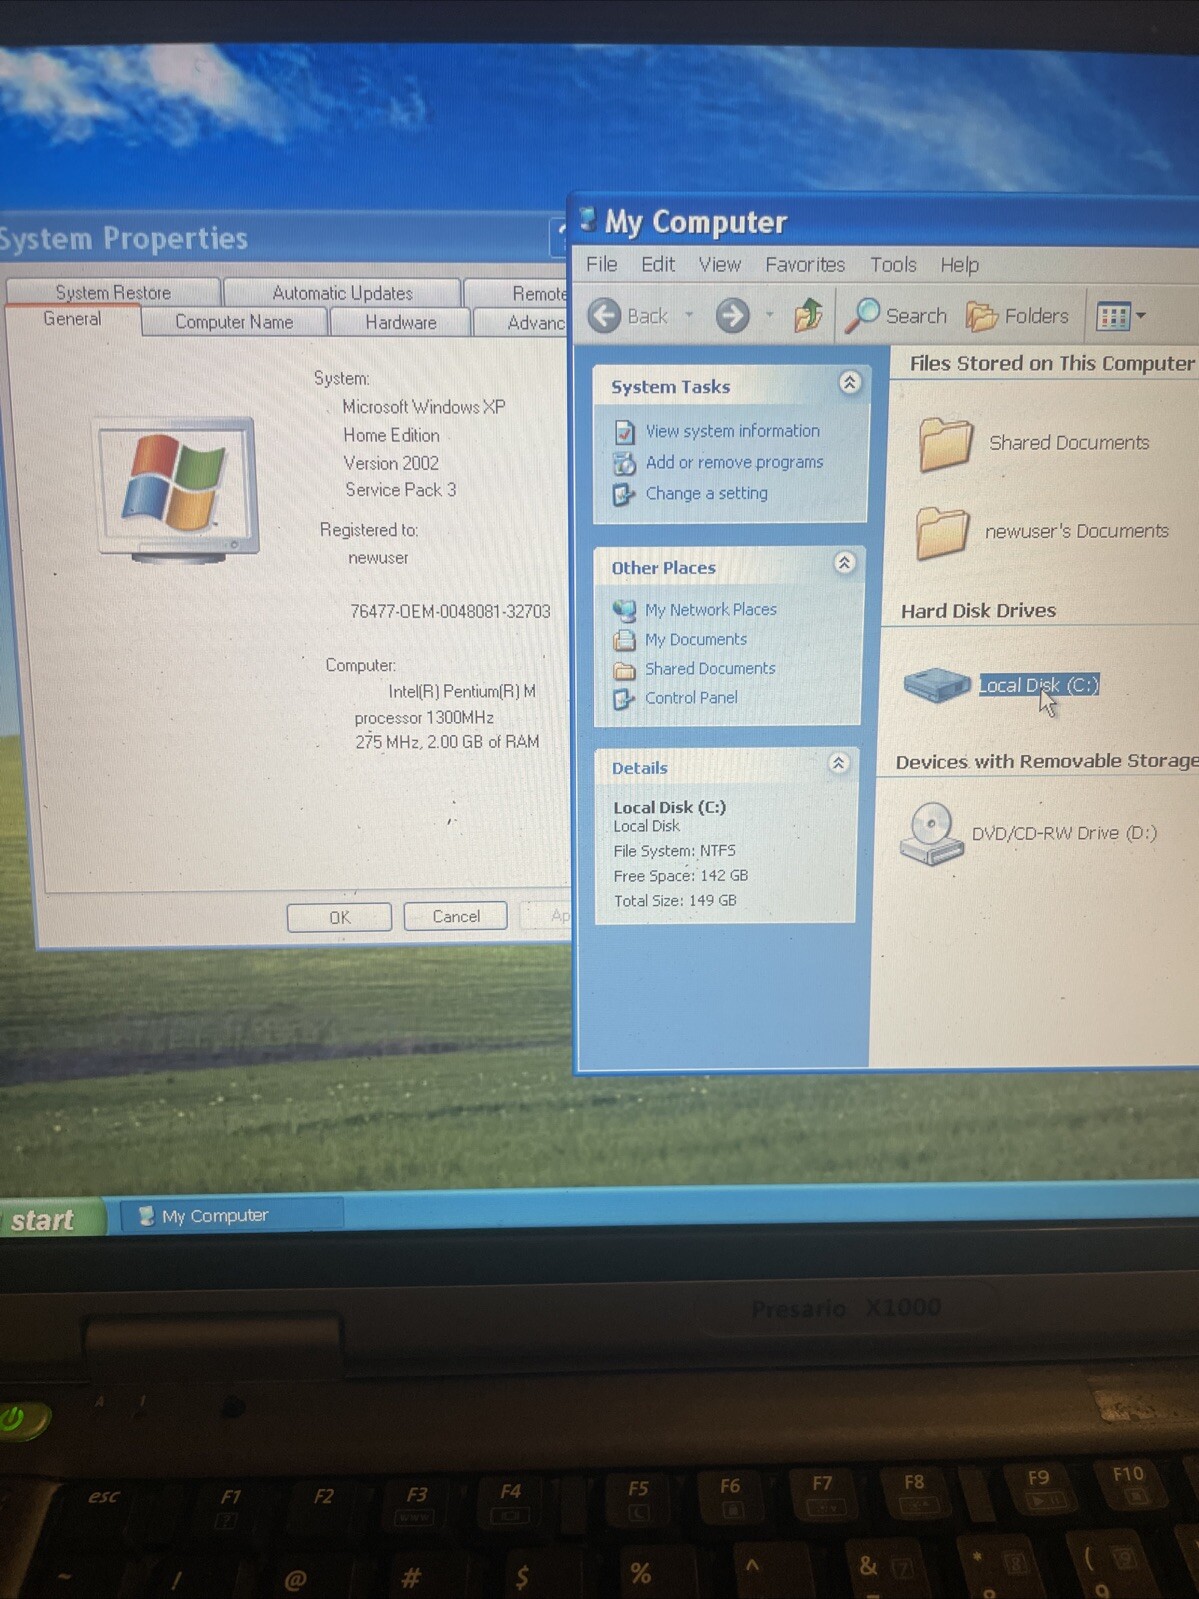Open the Tools menu
The height and width of the screenshot is (1599, 1199).
coord(893,265)
